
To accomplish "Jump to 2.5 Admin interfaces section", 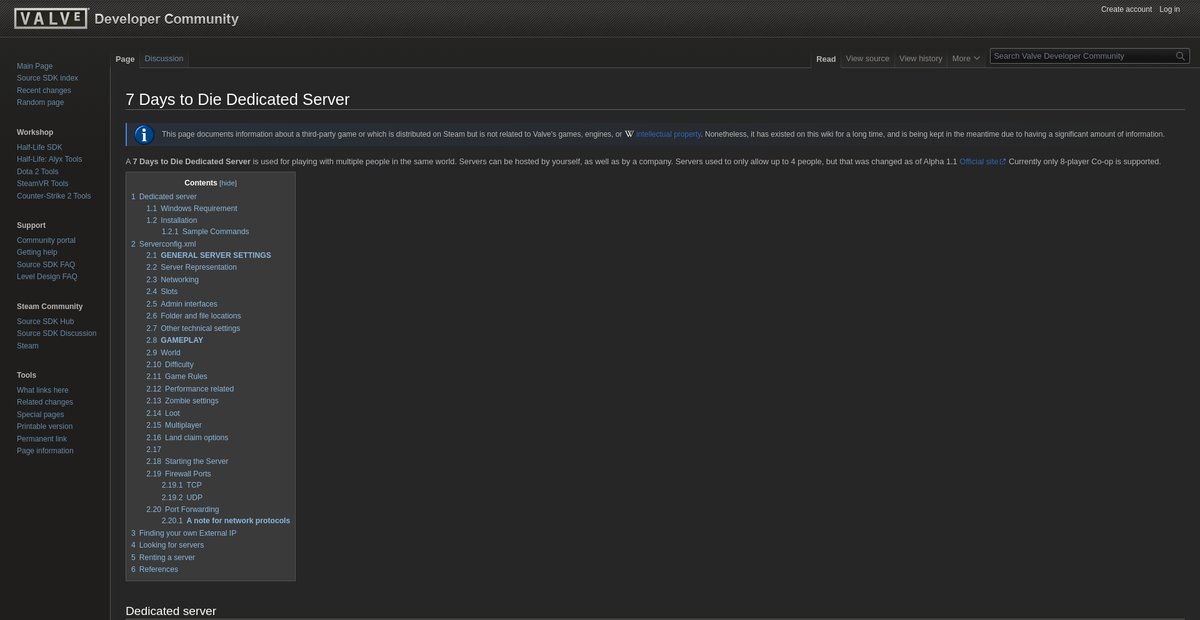I will point(182,304).
